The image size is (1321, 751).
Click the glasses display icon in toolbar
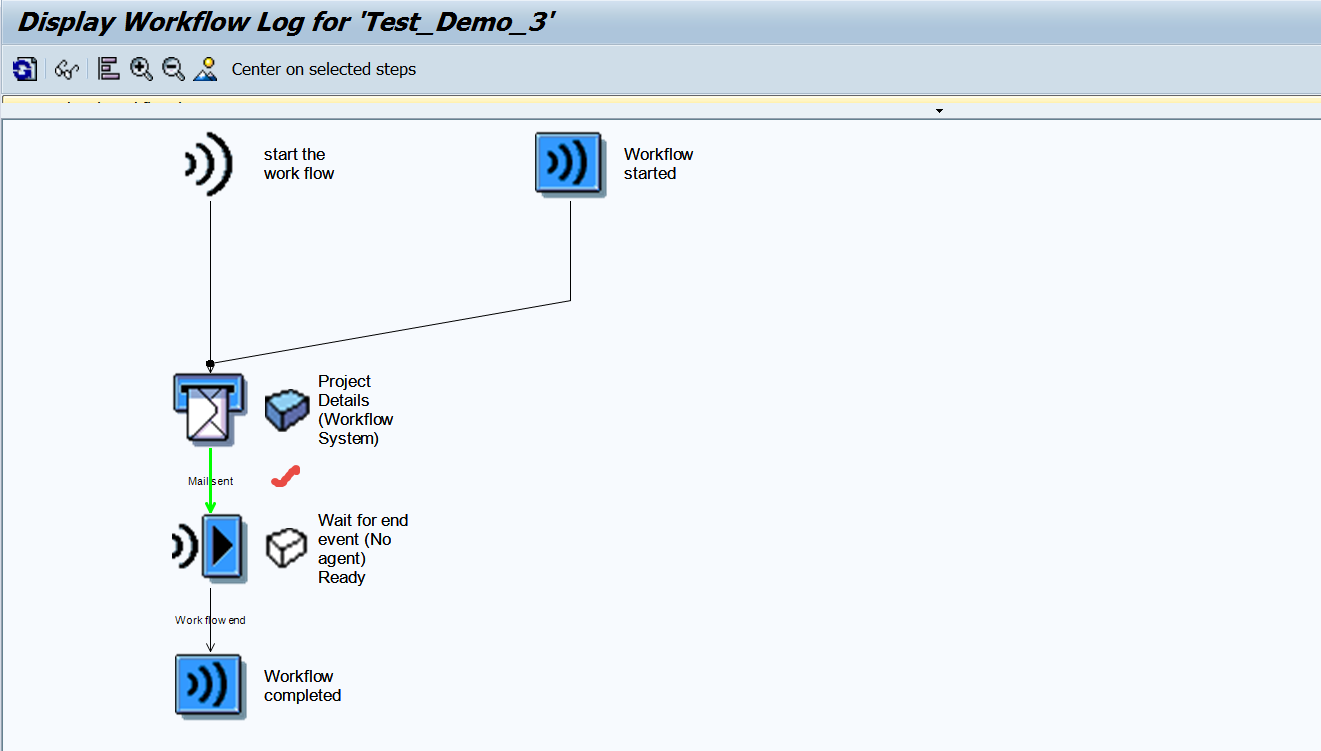point(66,69)
